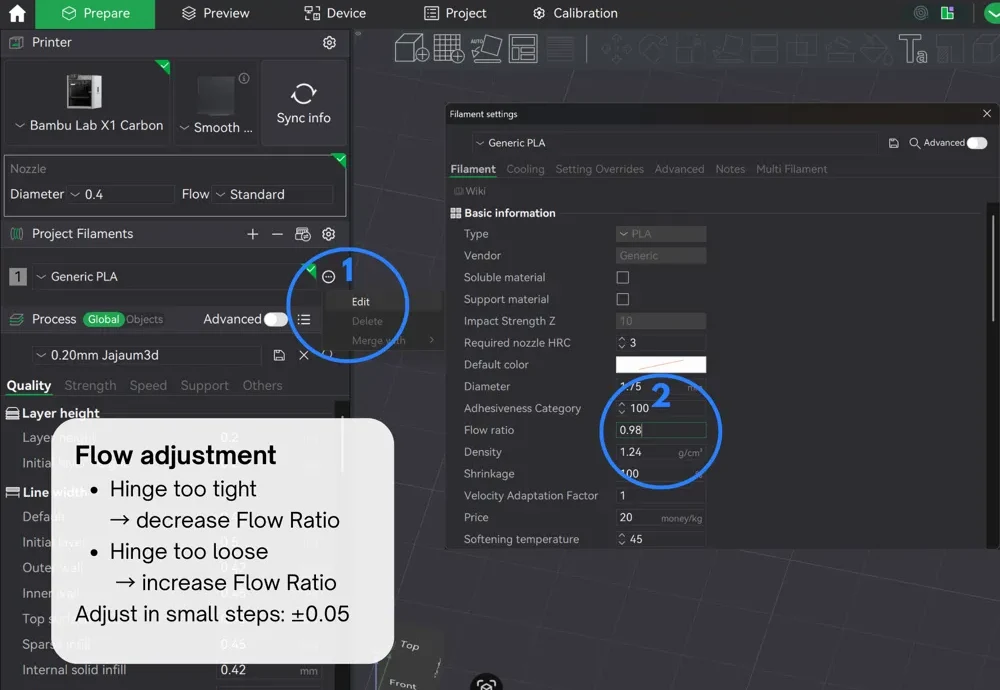The width and height of the screenshot is (1000, 690).
Task: Switch to the Cooling tab
Action: point(525,169)
